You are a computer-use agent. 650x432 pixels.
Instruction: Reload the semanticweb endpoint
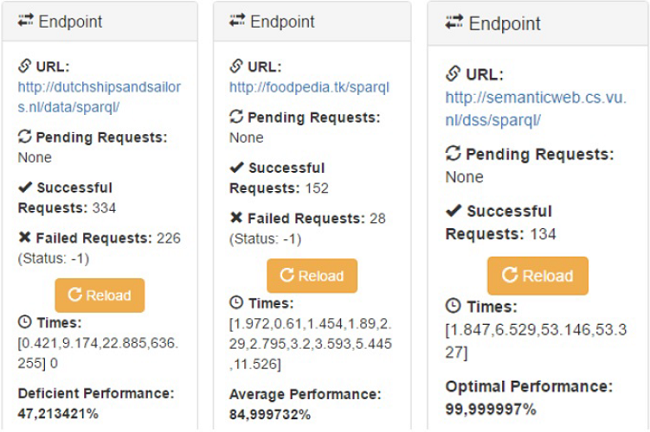pyautogui.click(x=537, y=275)
